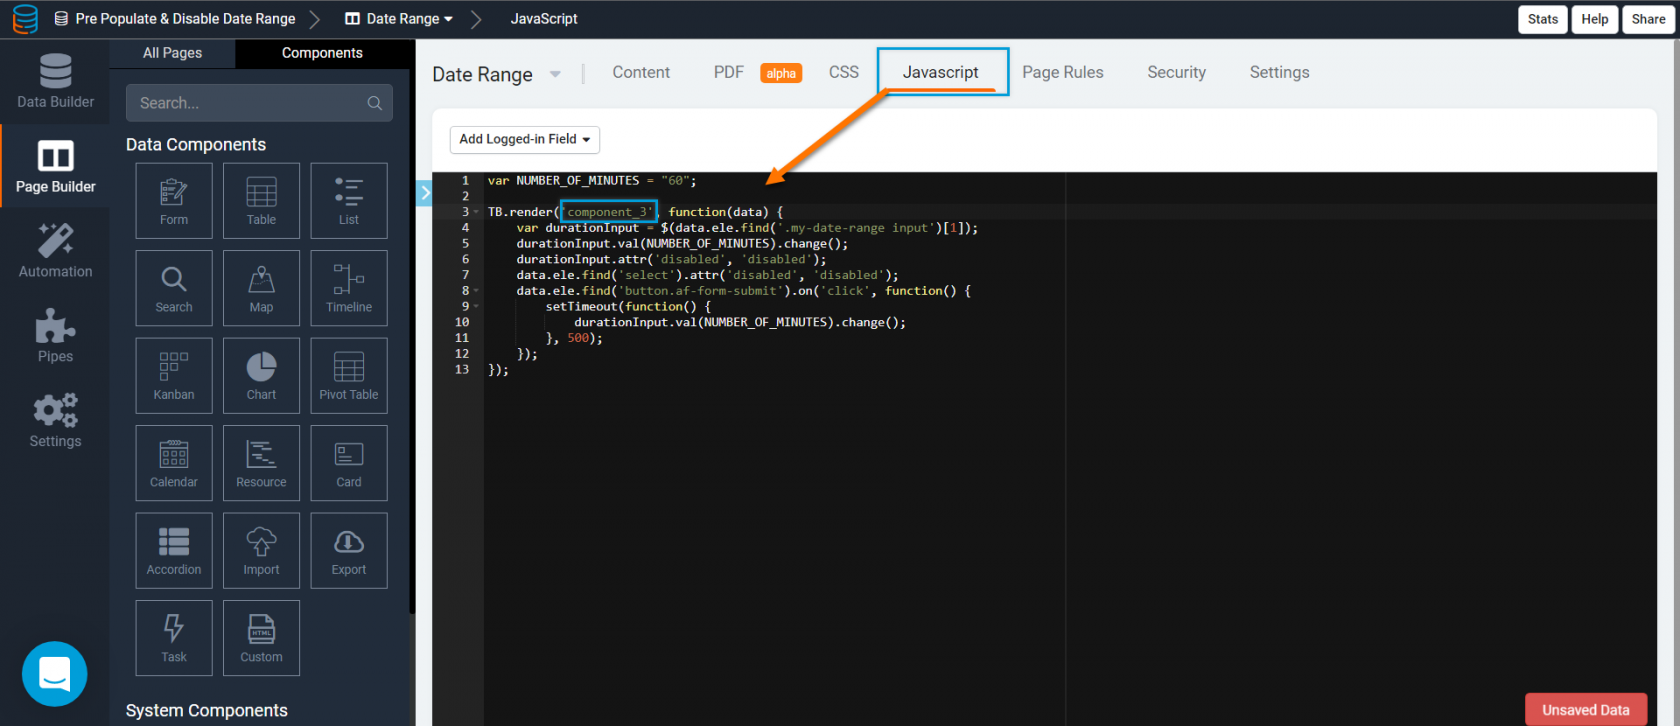
Task: Add a Kanban component
Action: point(174,376)
